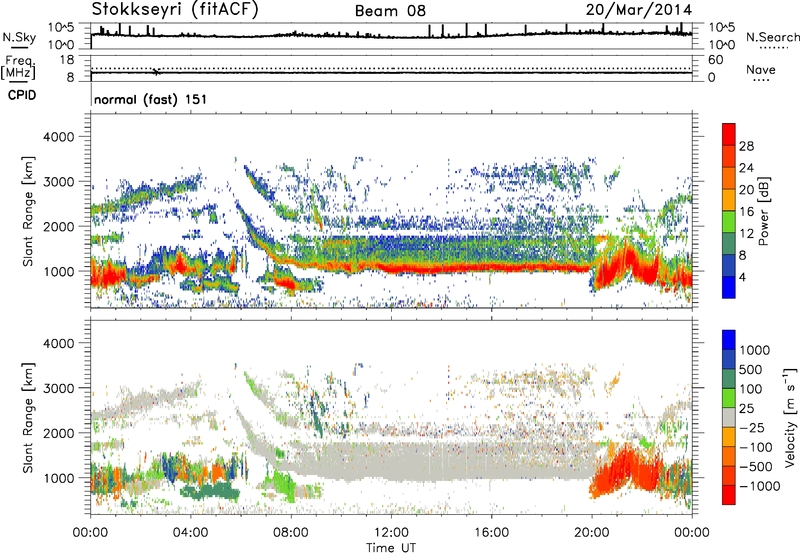Viewport: 800px width, 554px height.
Task: Click the 'Freq. [MHz]' axis label
Action: coord(18,68)
